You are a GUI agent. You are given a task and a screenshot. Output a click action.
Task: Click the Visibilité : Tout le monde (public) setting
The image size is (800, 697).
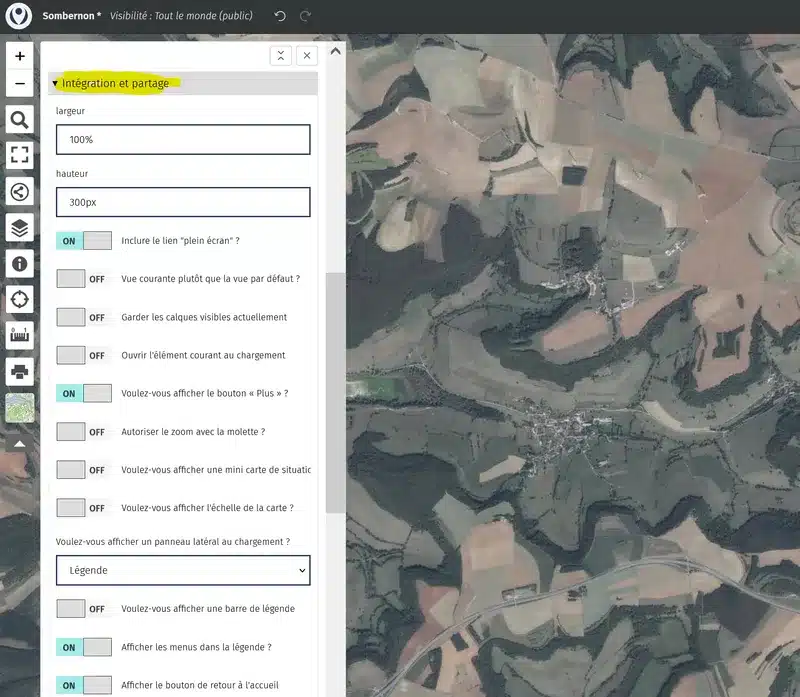[x=181, y=16]
